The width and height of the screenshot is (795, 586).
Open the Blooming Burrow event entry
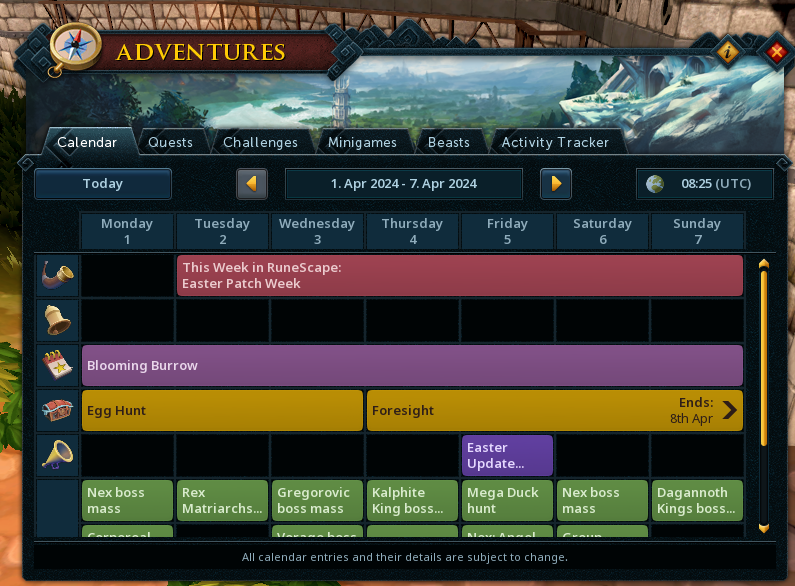(412, 365)
